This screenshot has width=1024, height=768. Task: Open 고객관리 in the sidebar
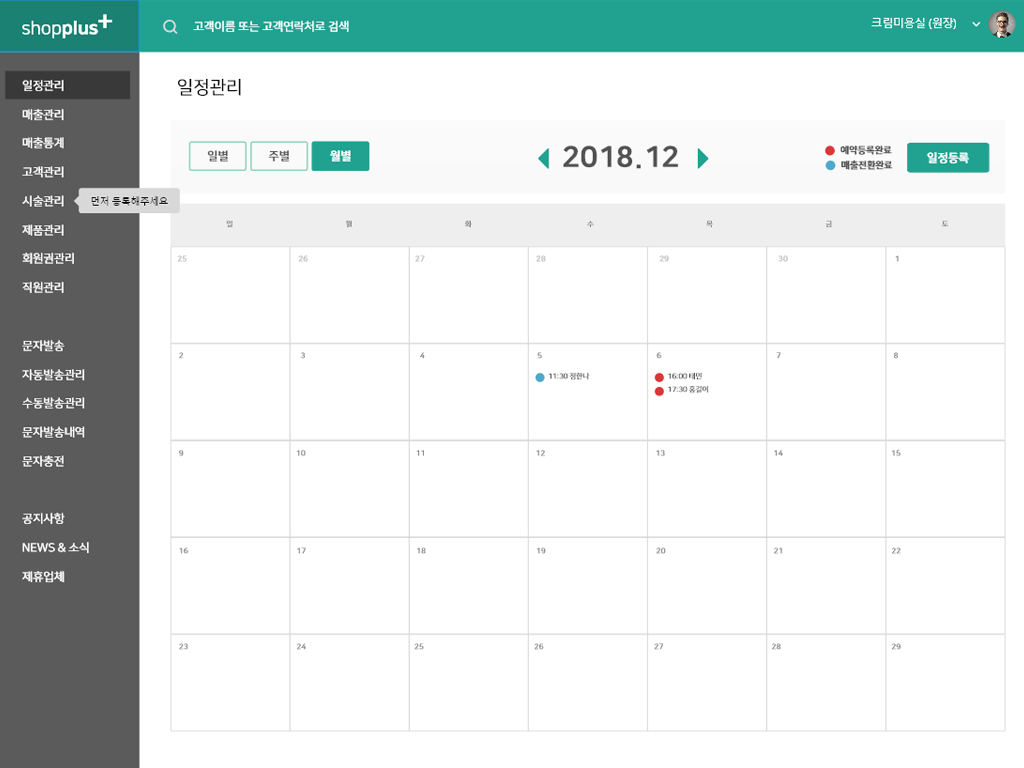[43, 172]
